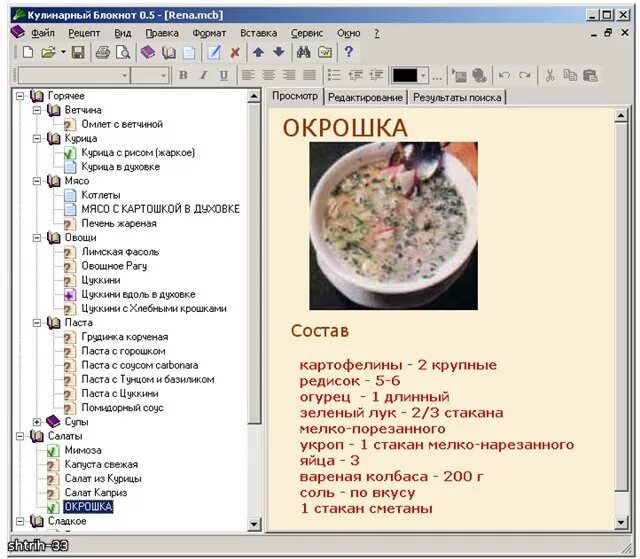Click the Print preview icon

122,52
